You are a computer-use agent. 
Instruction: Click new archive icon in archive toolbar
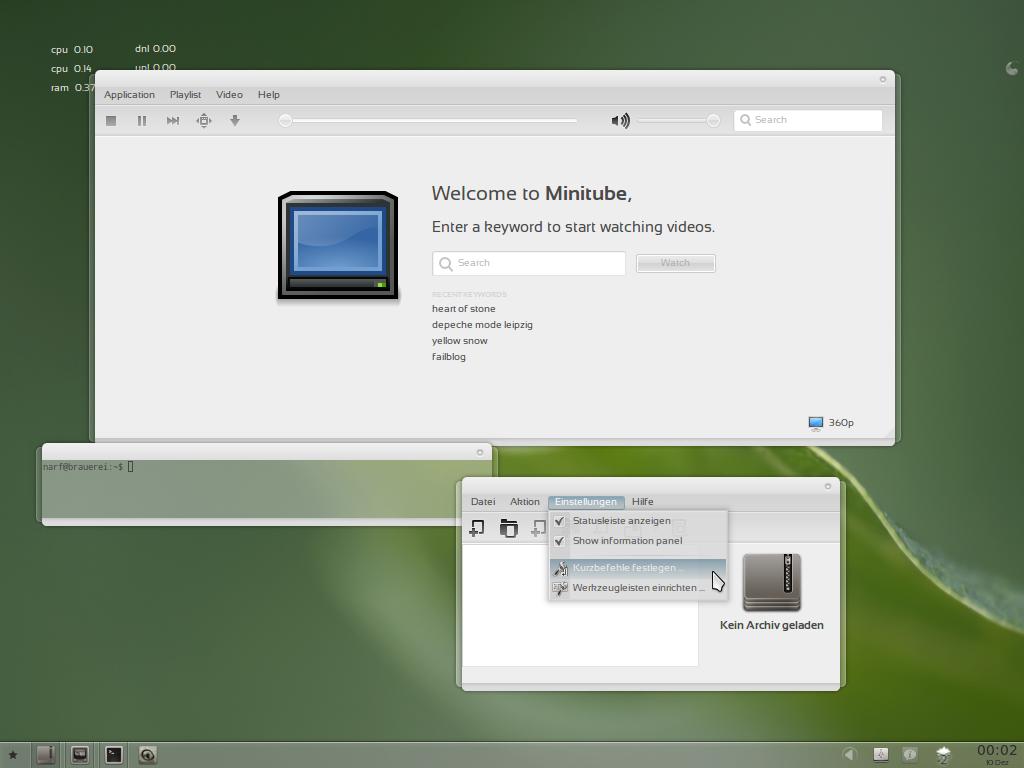(477, 528)
